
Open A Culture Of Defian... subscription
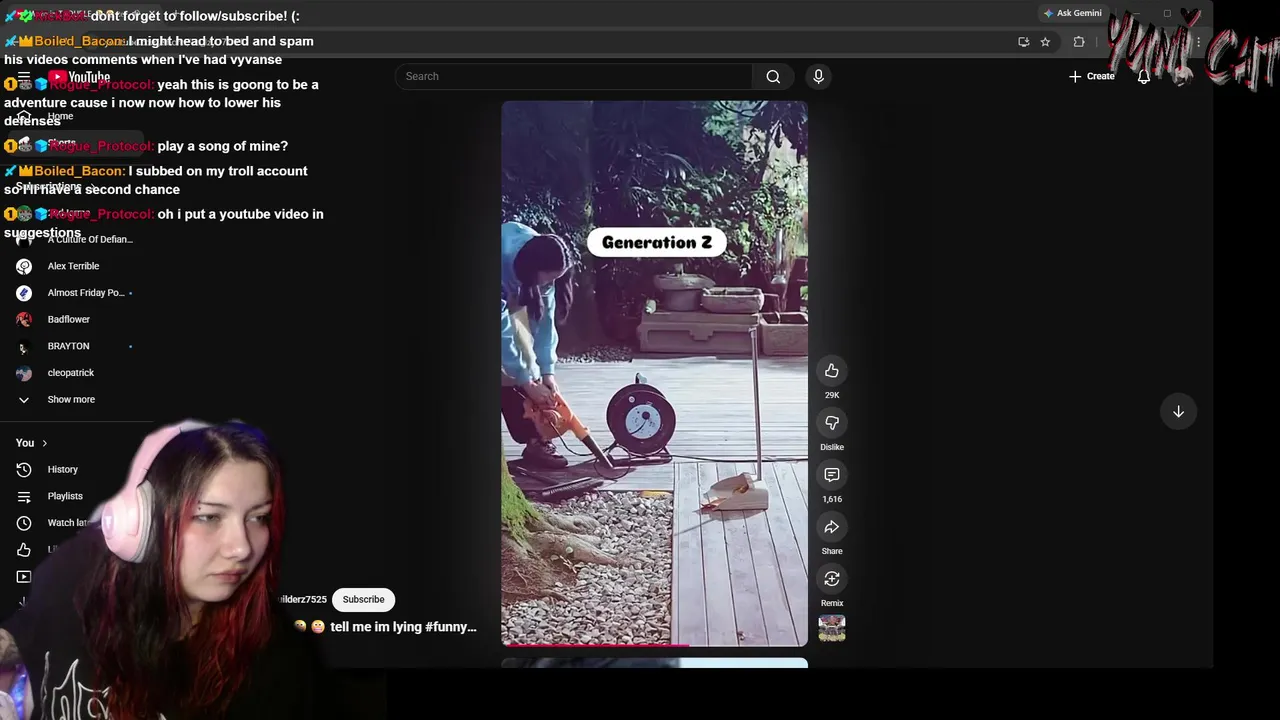90,239
